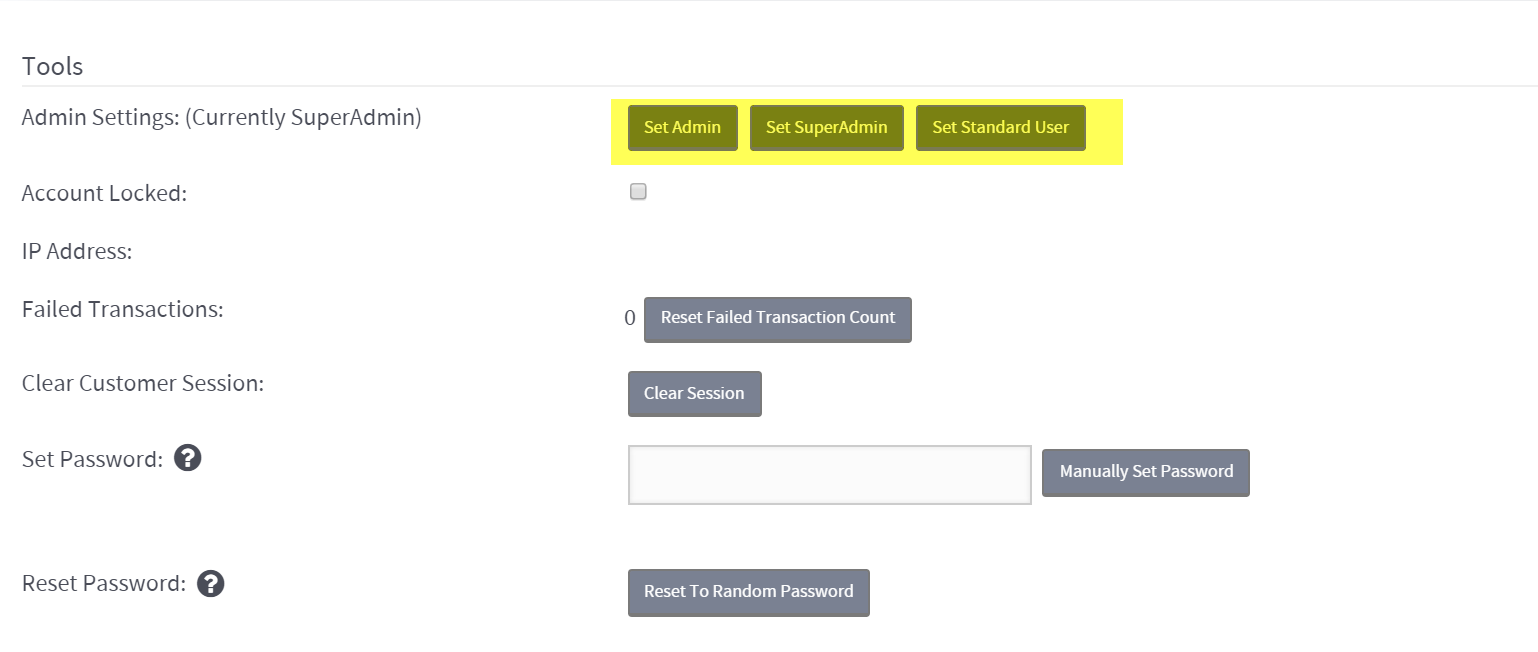Click the IP Address field label
Image resolution: width=1538 pixels, height=652 pixels.
[77, 250]
